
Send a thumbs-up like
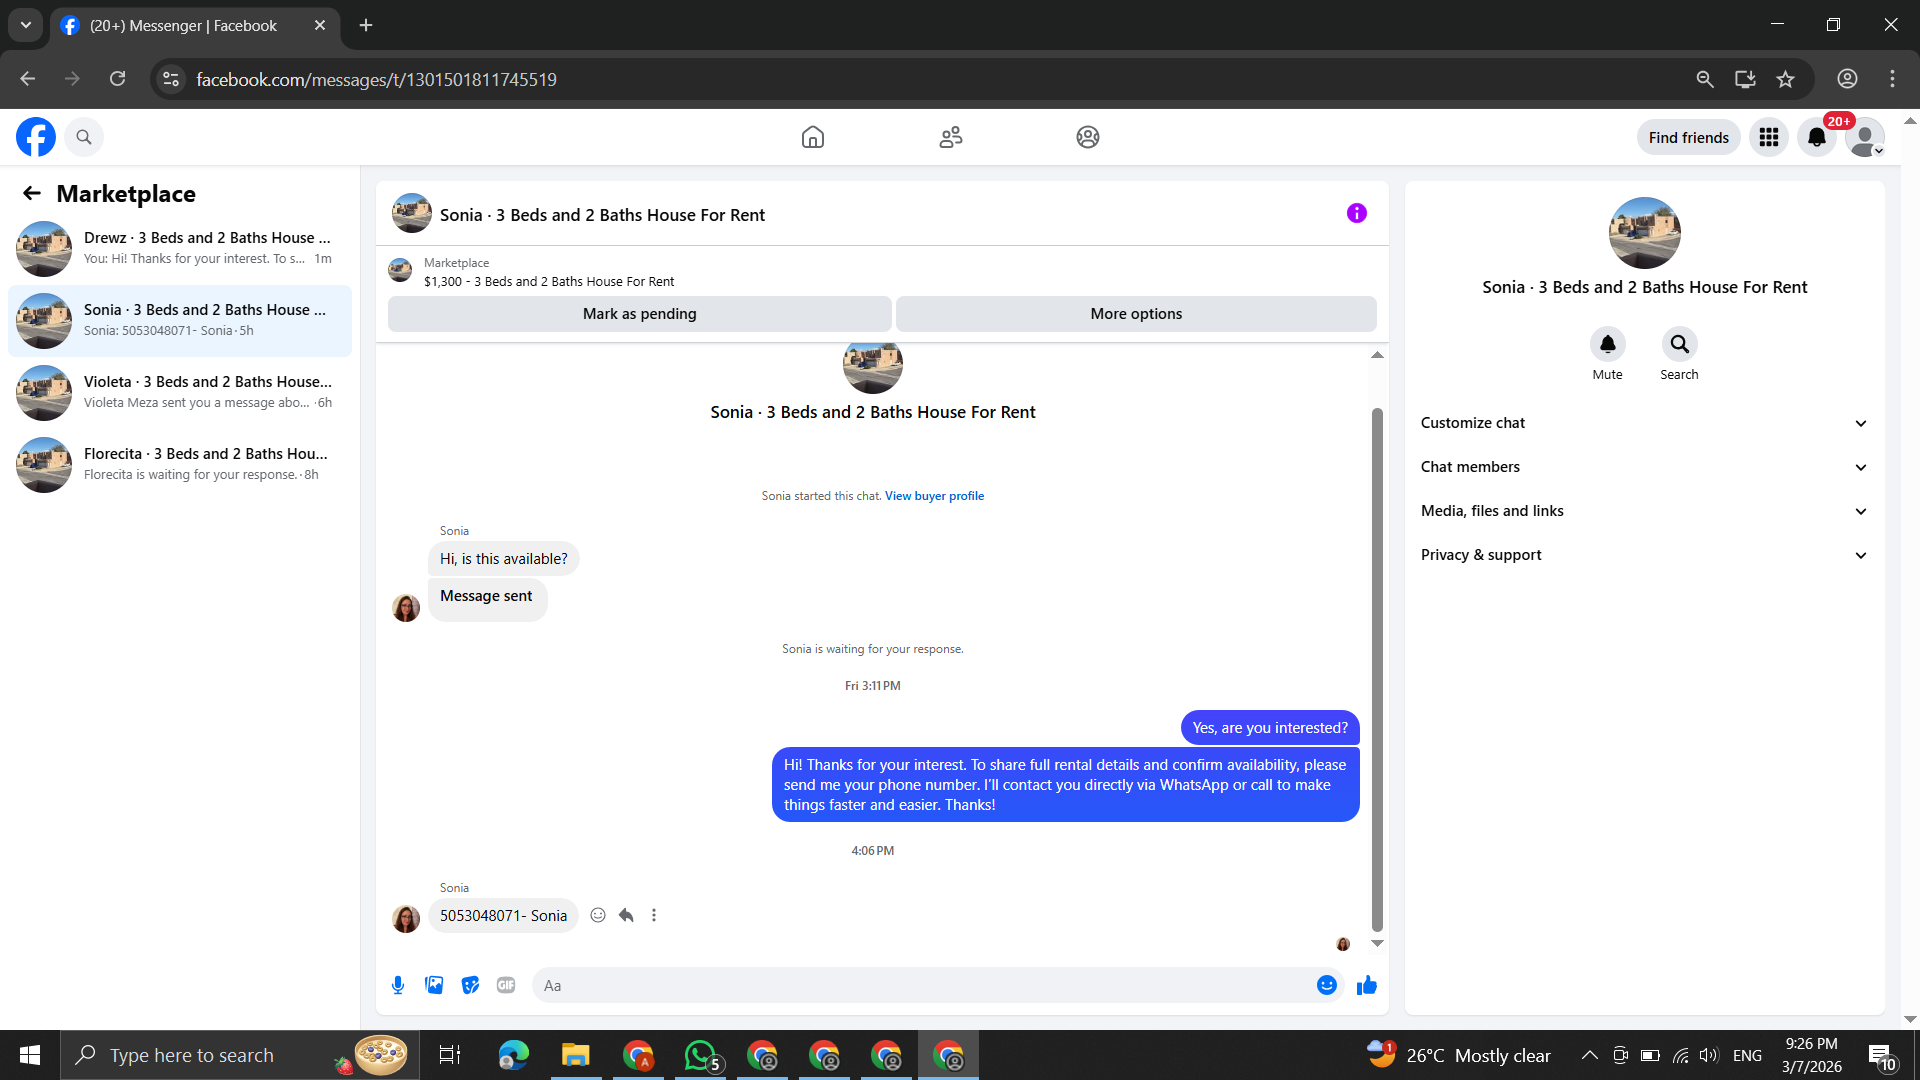pyautogui.click(x=1367, y=985)
